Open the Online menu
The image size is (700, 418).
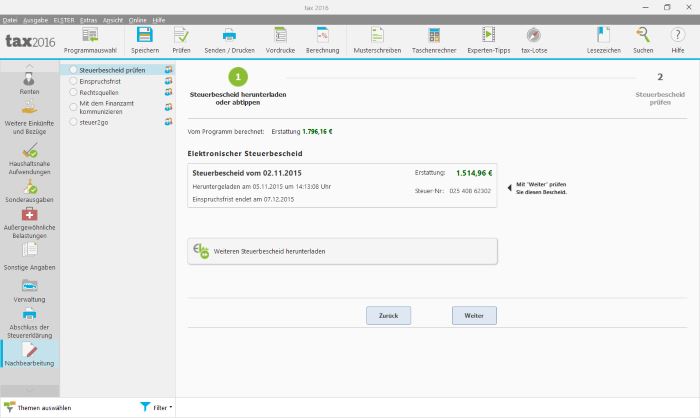(x=138, y=20)
